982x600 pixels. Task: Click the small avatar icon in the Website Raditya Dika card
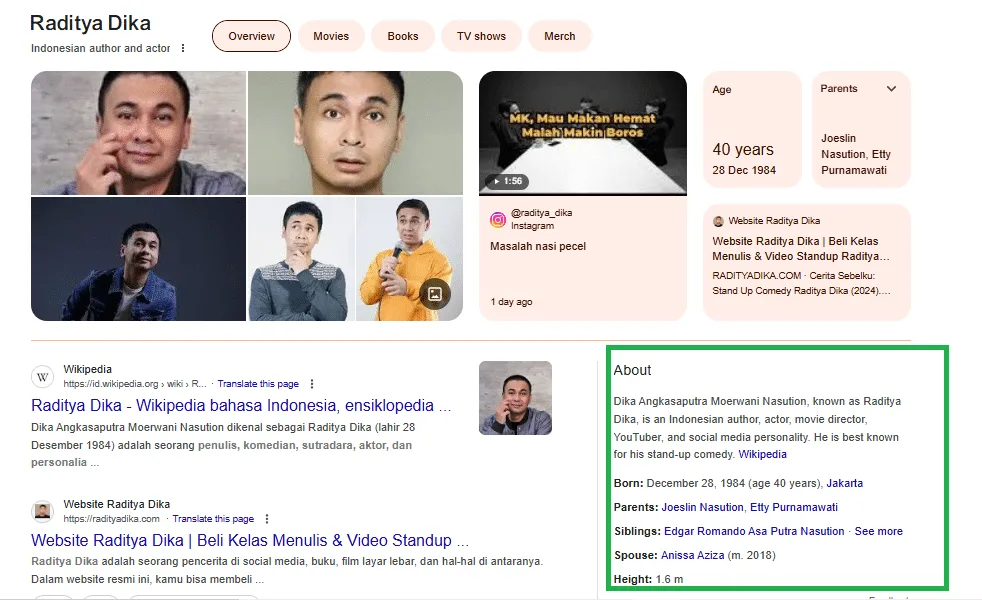pos(718,221)
